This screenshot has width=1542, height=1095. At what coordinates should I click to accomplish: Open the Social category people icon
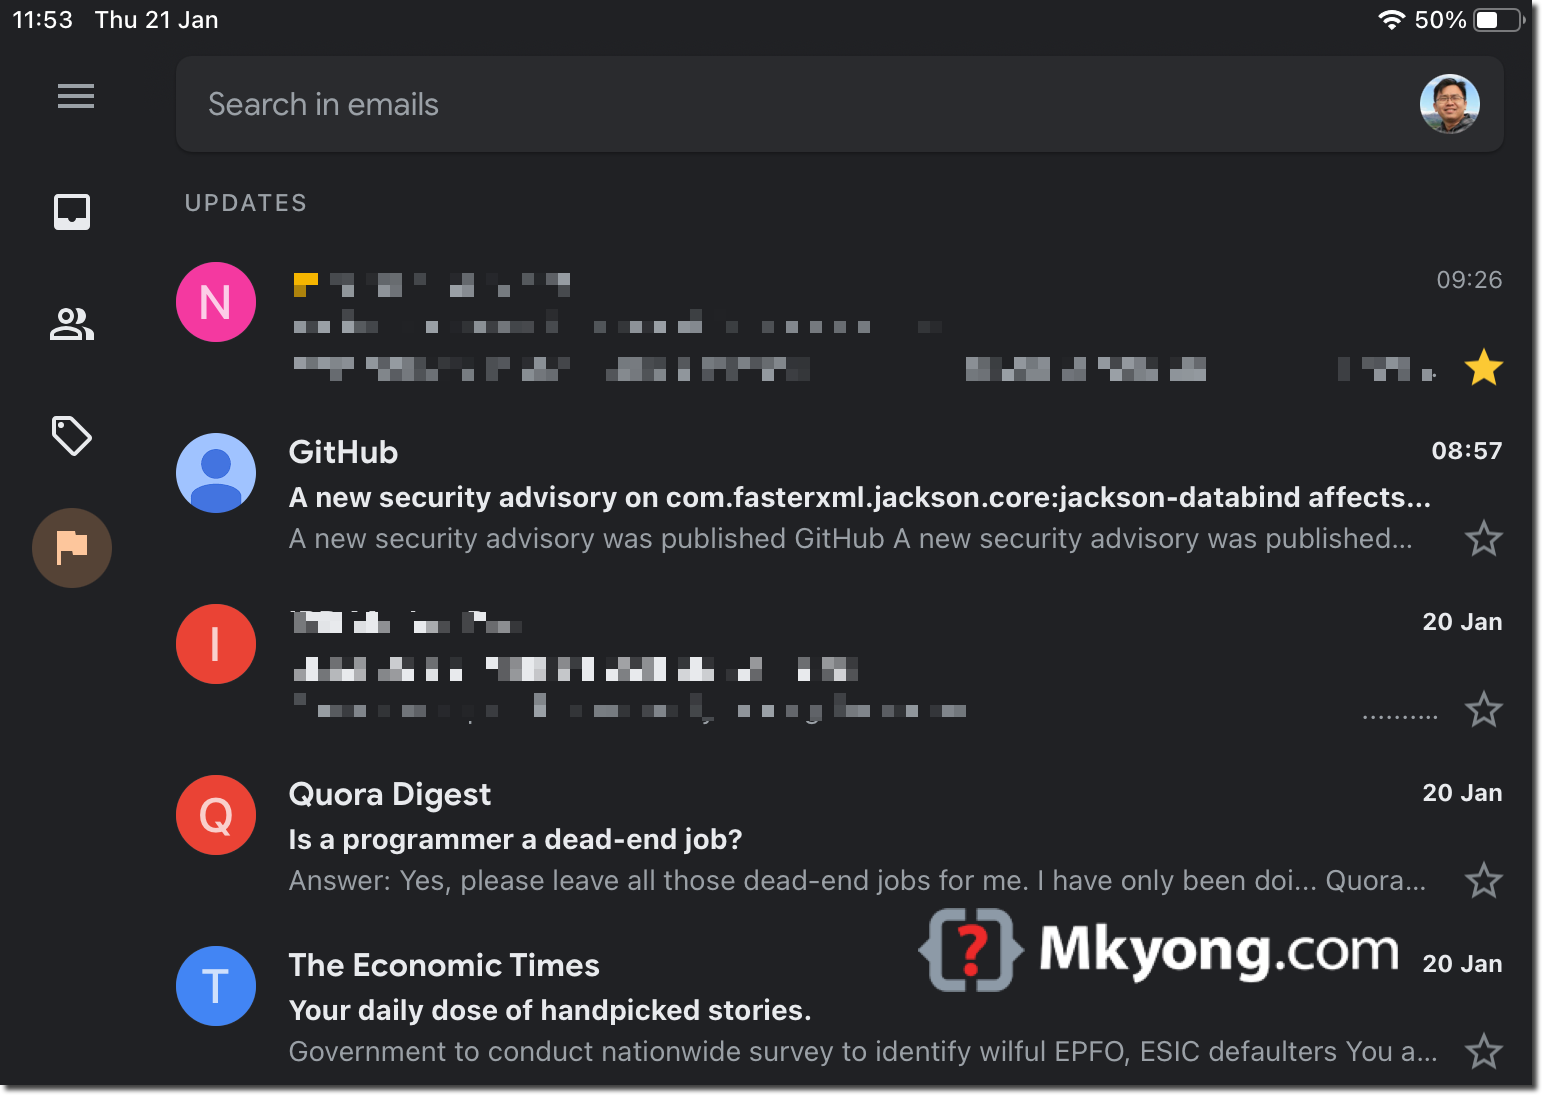72,324
